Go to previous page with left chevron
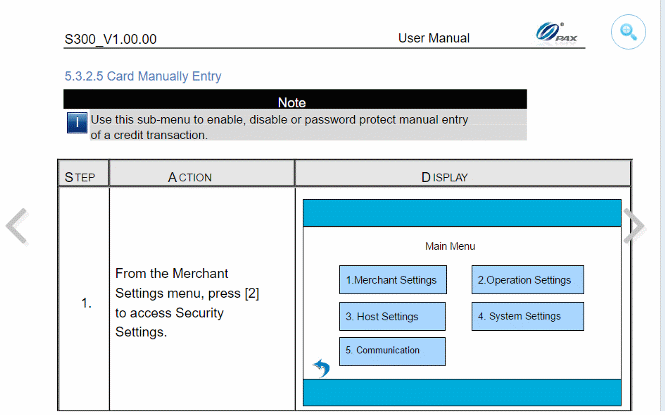 17,227
